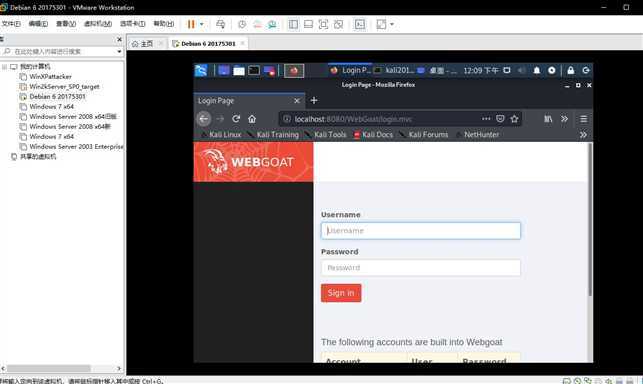Open the 查看(V) menu

pos(66,24)
